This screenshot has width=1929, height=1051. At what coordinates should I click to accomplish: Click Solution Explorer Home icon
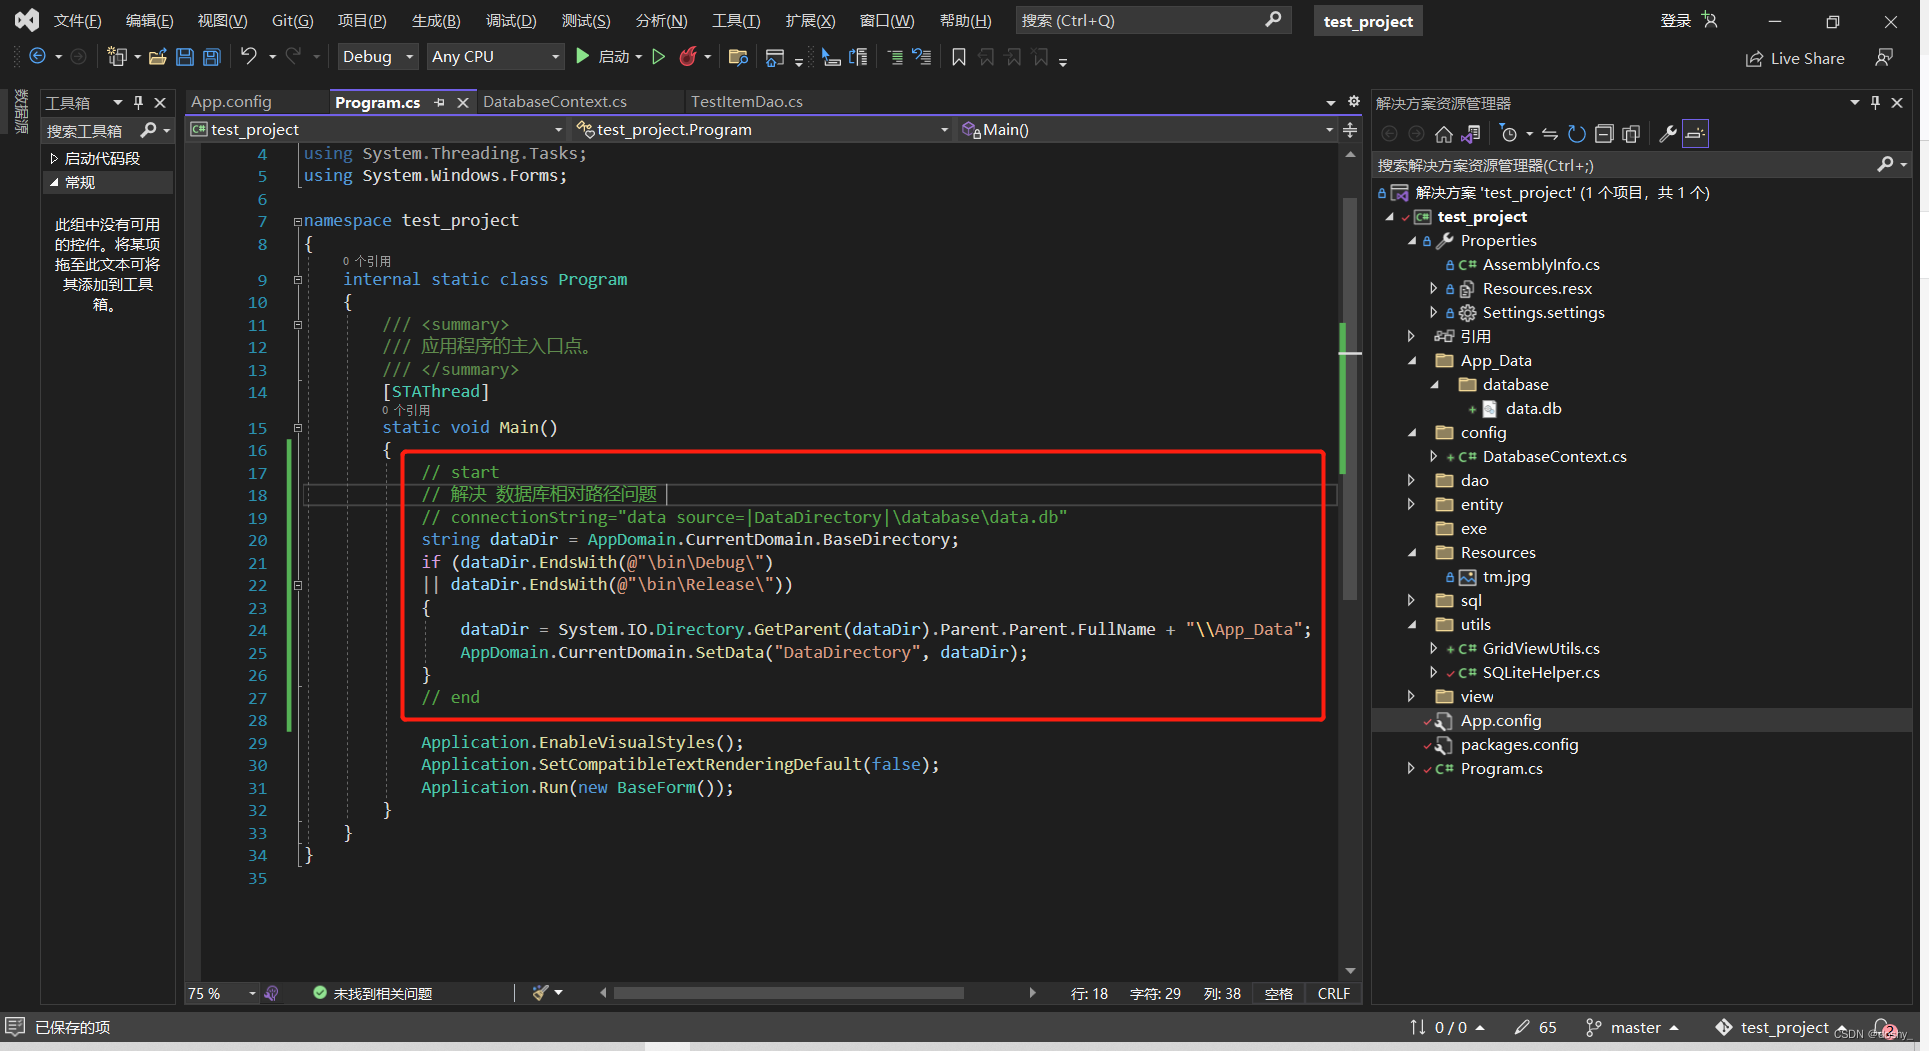pyautogui.click(x=1443, y=134)
